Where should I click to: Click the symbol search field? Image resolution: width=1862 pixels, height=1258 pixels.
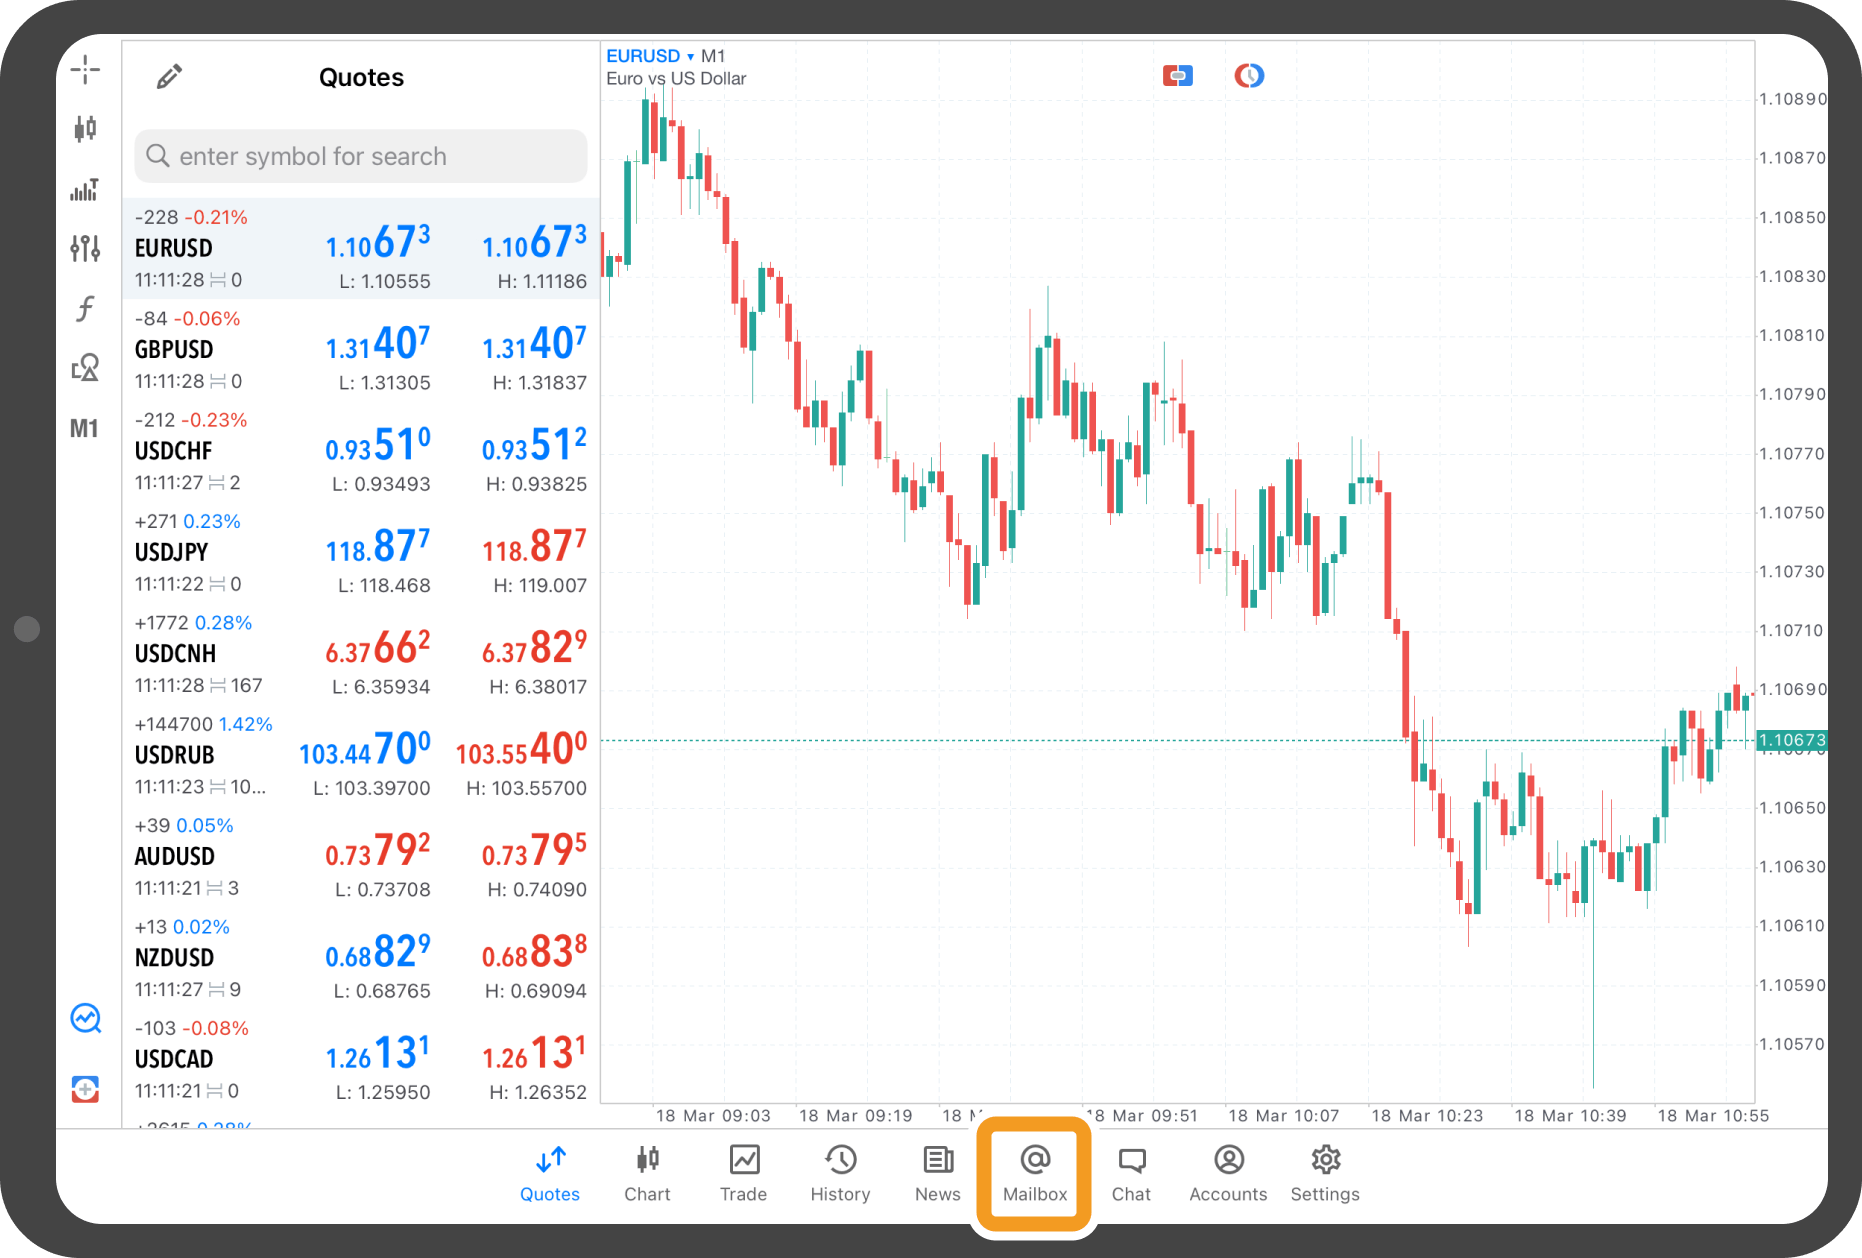tap(361, 156)
